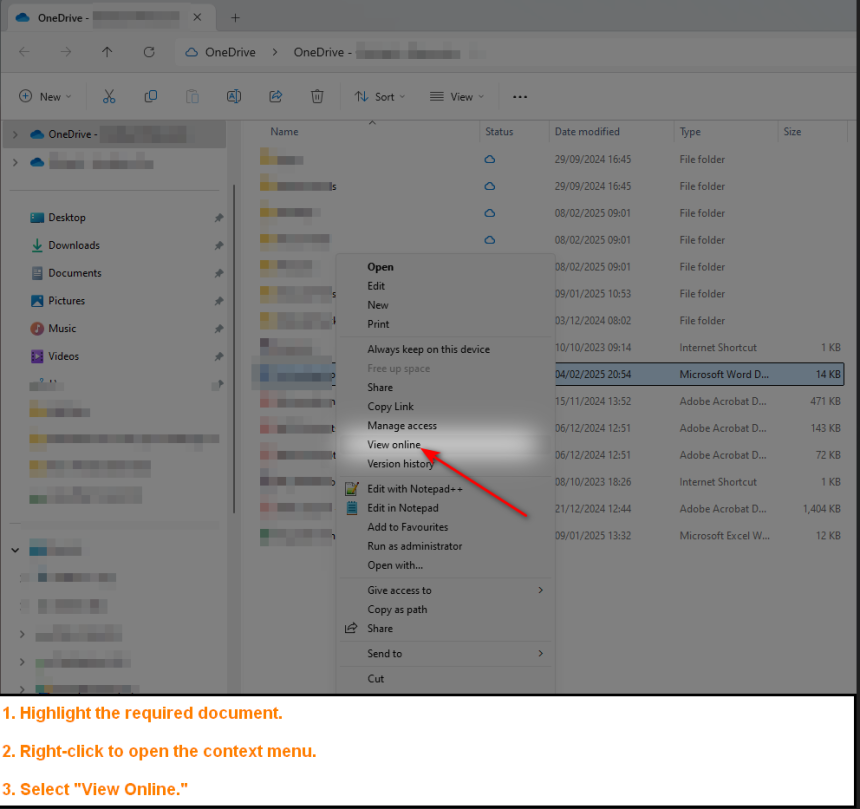This screenshot has height=809, width=860.
Task: Open the New dropdown button
Action: tap(46, 97)
